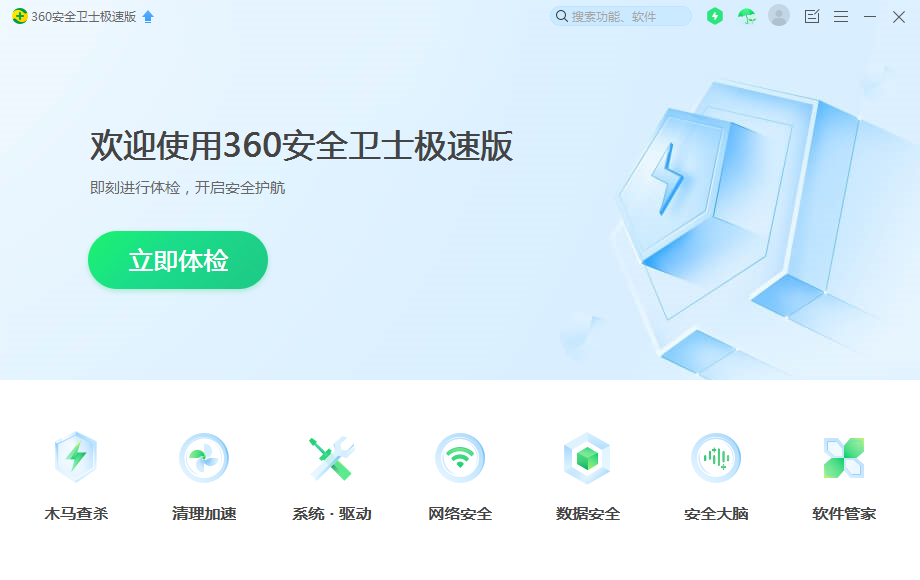Click the blue upgrade arrow beside title
Viewport: 920px width, 580px height.
pyautogui.click(x=148, y=16)
